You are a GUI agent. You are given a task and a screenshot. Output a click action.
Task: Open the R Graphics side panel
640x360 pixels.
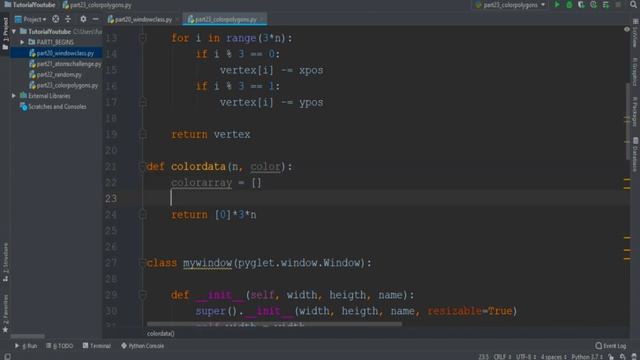635,72
